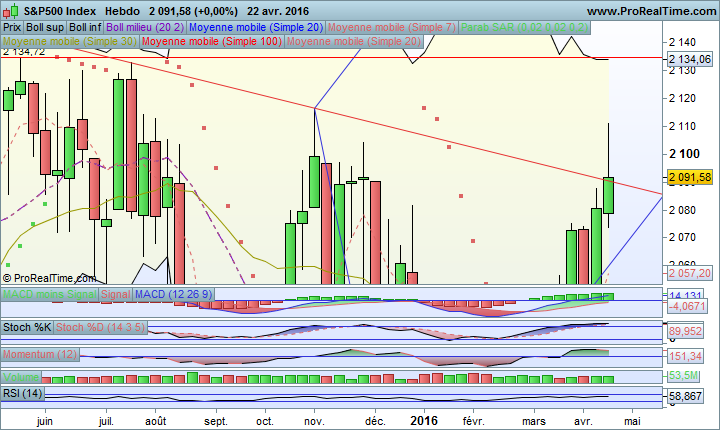Viewport: 720px width, 430px height.
Task: Click the -4,0671 MACD value tag
Action: coord(687,306)
